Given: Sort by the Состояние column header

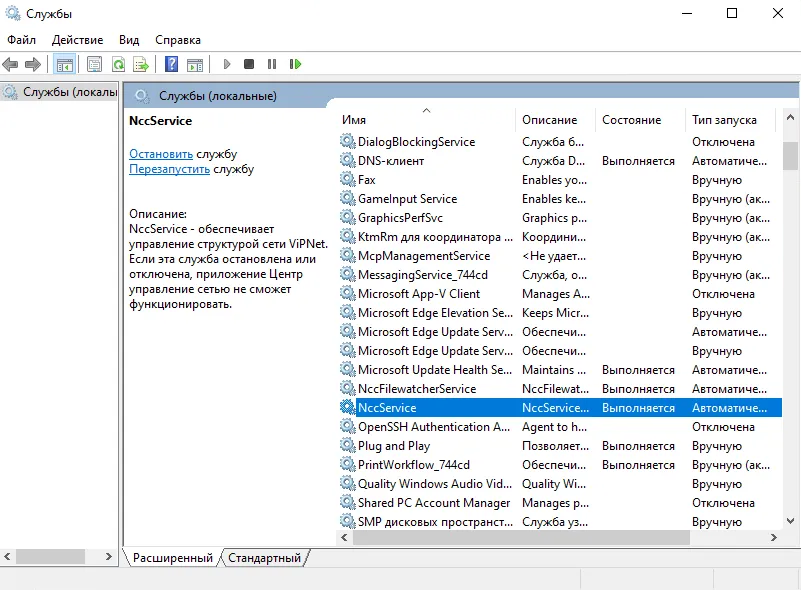Looking at the screenshot, I should [641, 120].
